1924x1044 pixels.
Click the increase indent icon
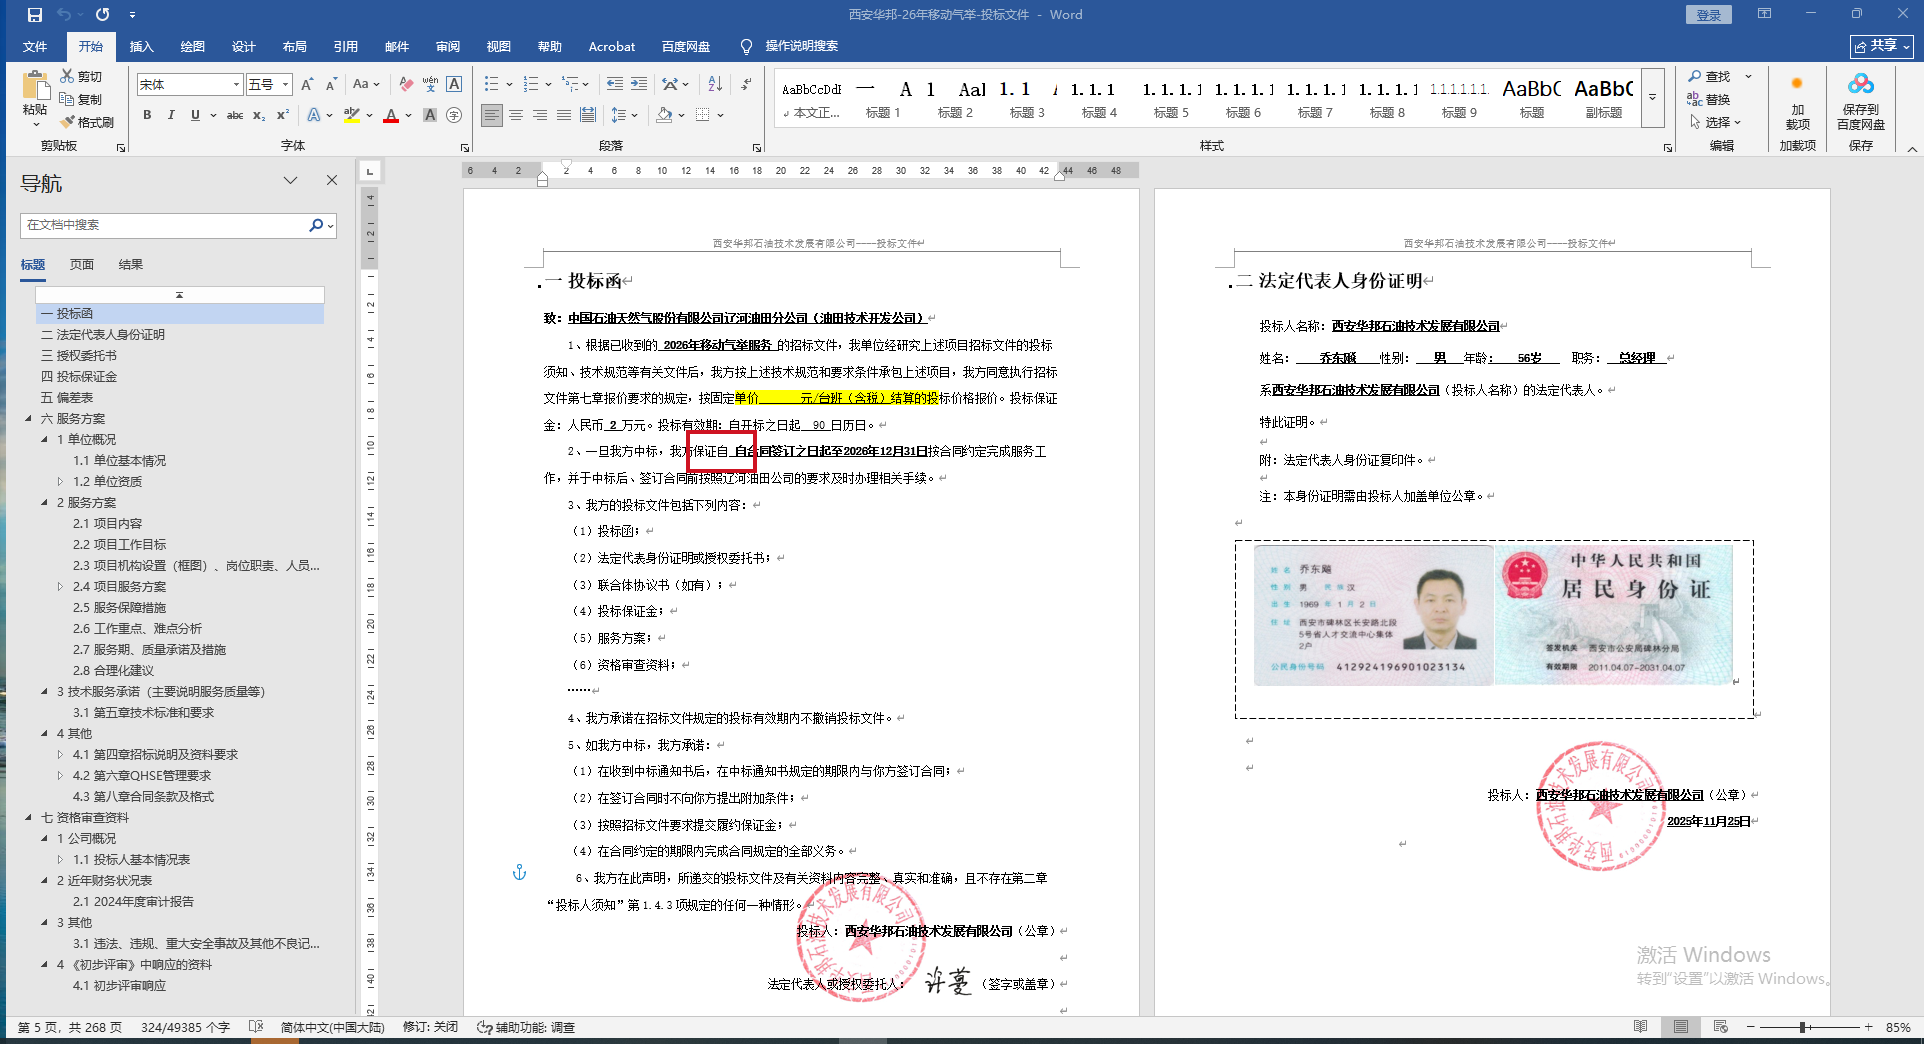coord(639,85)
